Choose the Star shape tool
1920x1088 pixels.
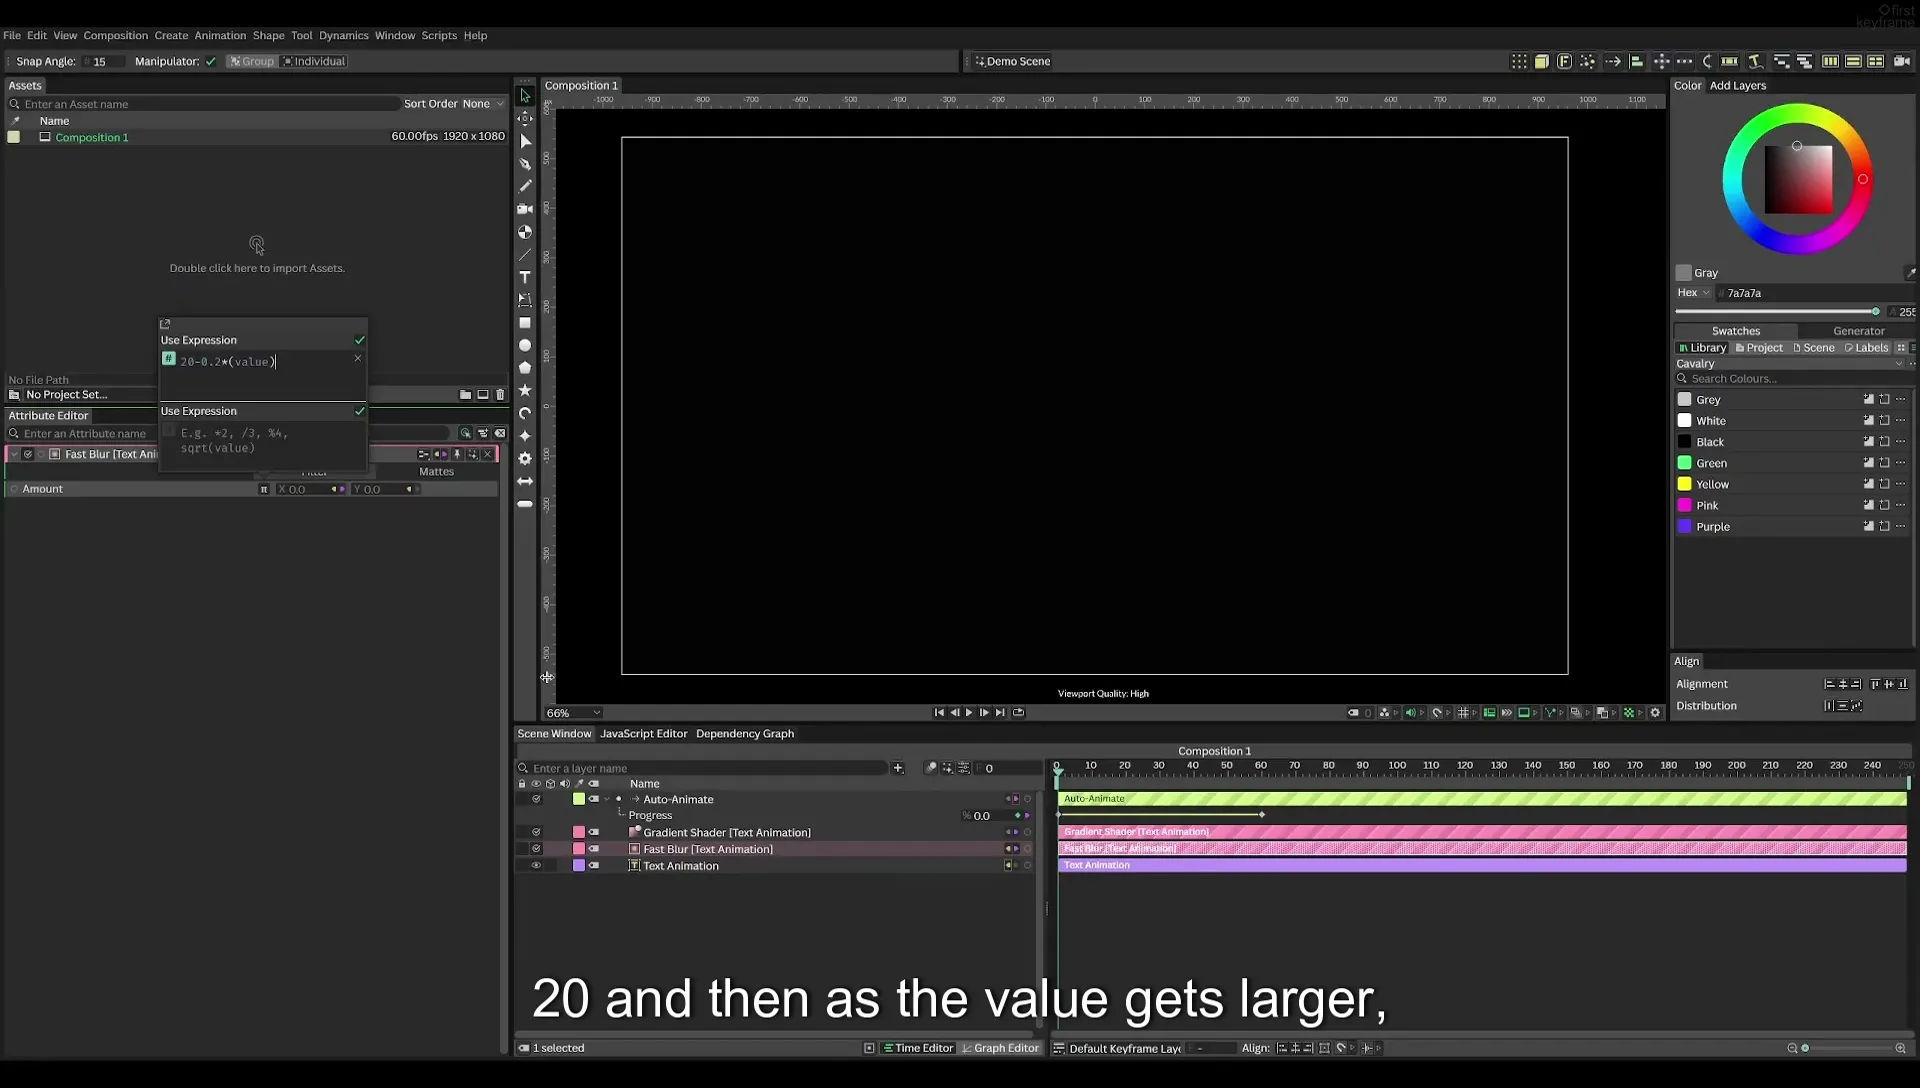tap(525, 390)
